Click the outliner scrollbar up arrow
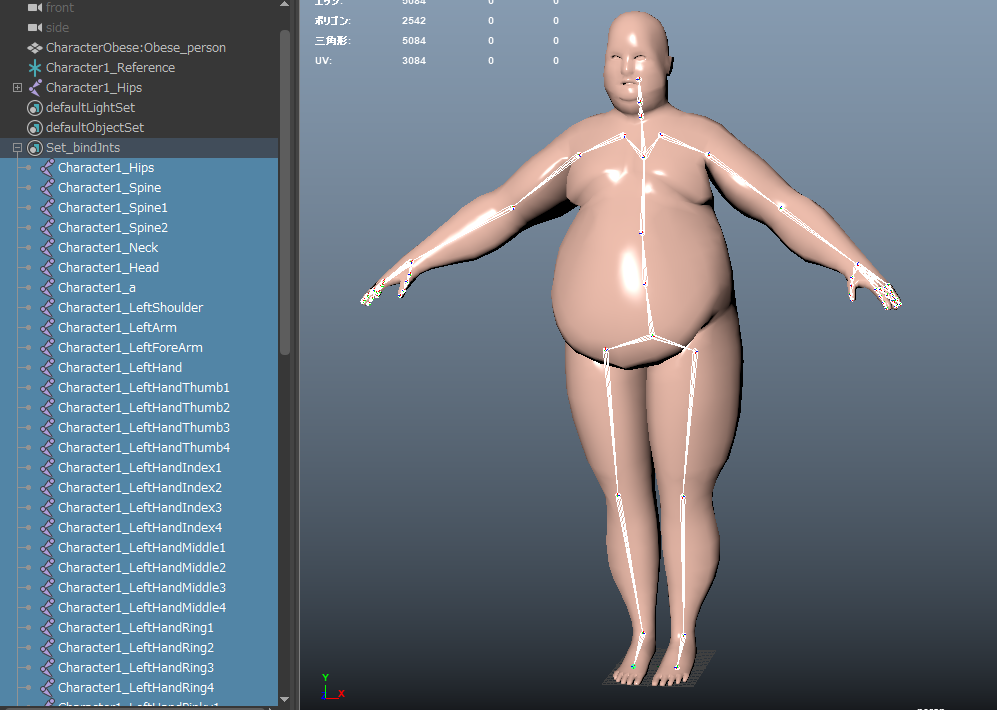The image size is (997, 710). pos(285,4)
